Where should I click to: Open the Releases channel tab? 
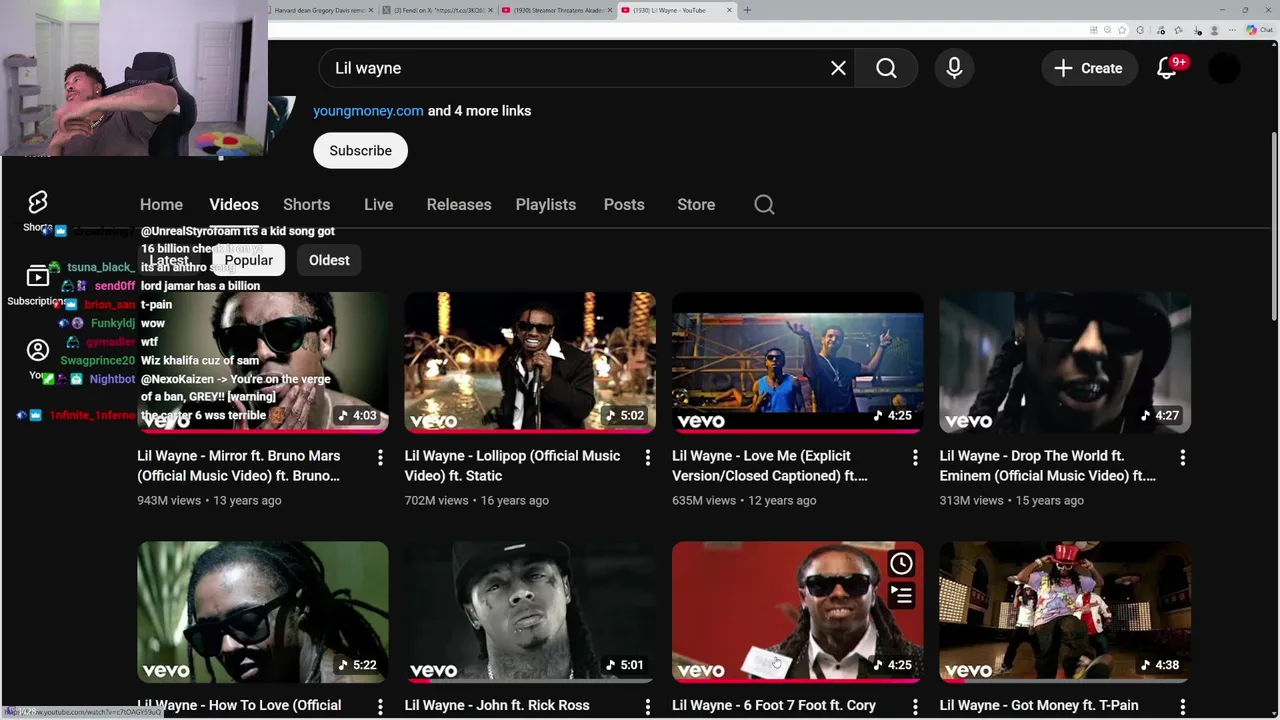pos(459,204)
